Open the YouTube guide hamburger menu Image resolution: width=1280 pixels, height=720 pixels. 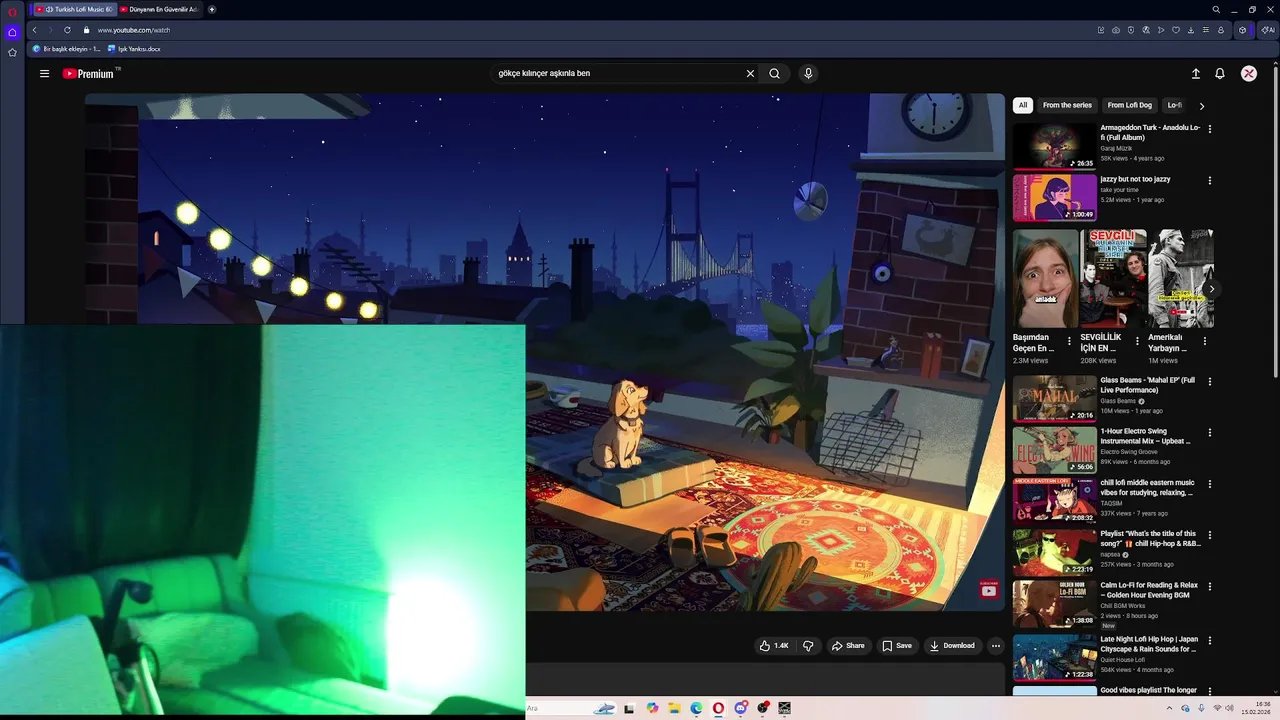click(44, 73)
